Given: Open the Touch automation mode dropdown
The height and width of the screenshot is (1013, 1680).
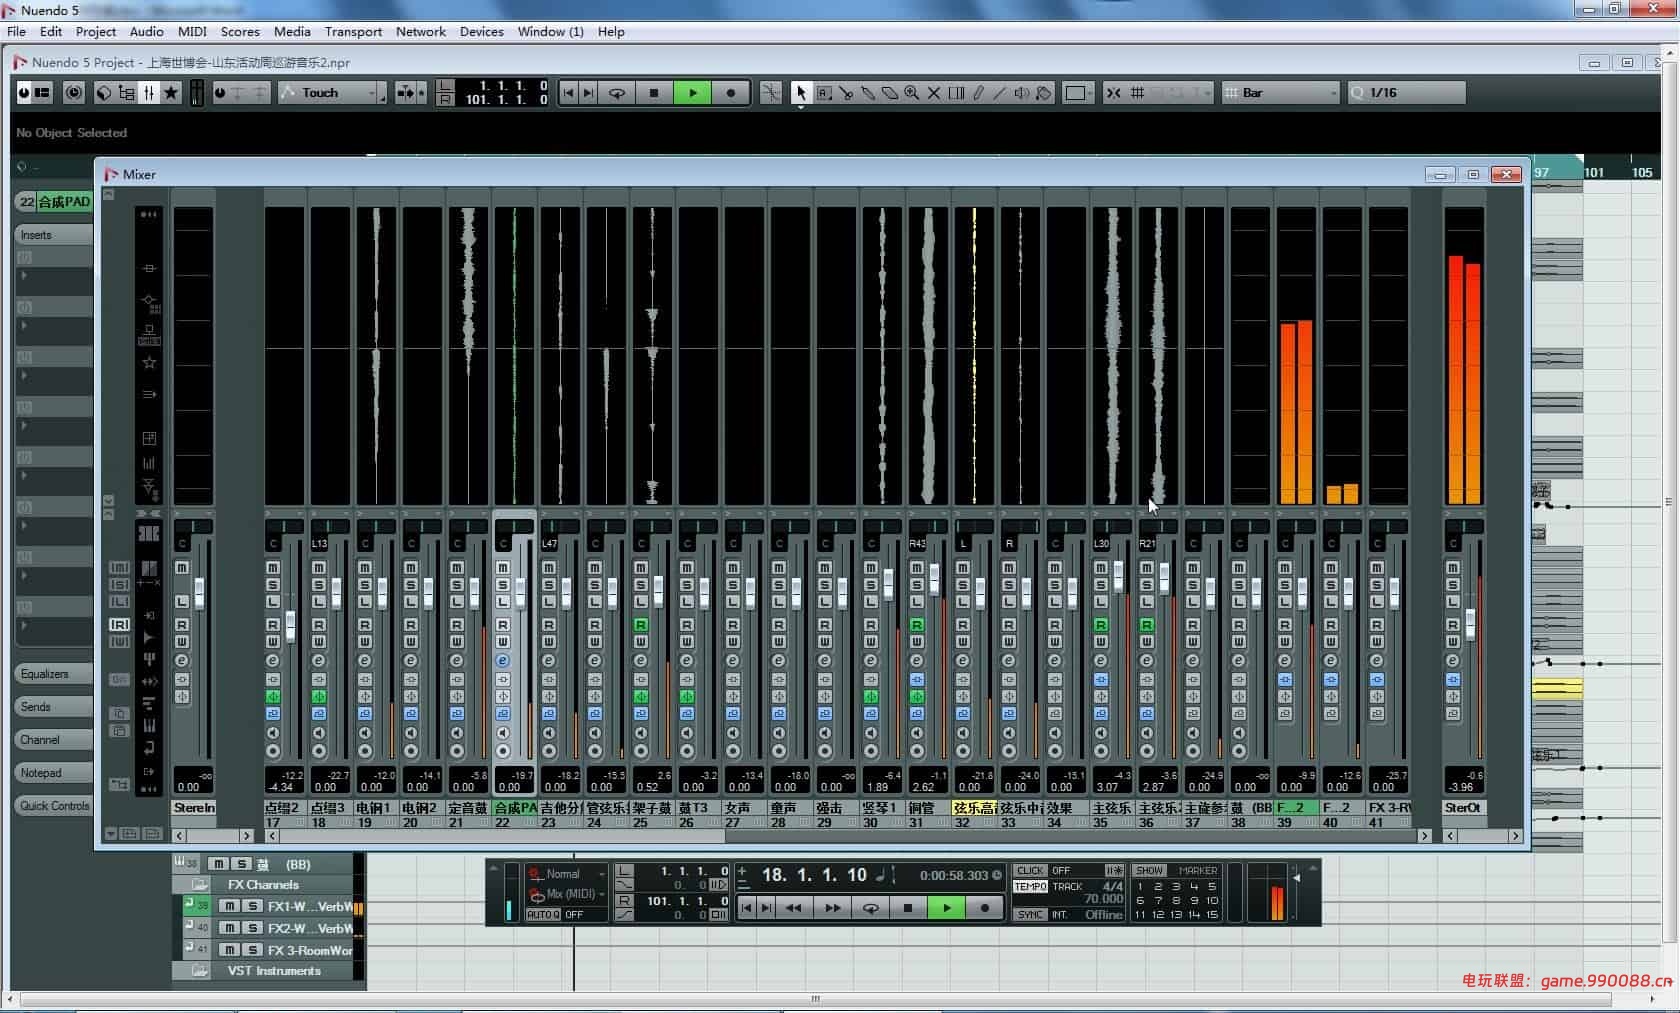Looking at the screenshot, I should (332, 93).
